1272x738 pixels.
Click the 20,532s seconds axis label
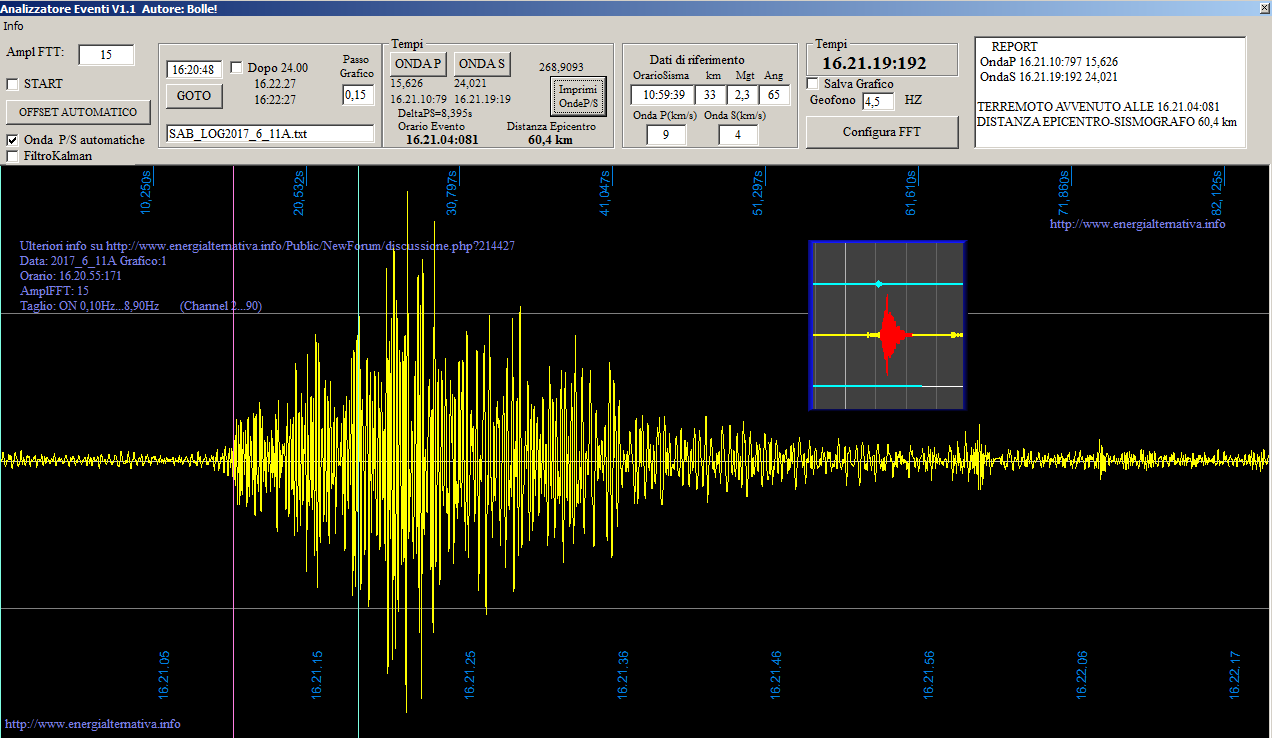click(298, 193)
